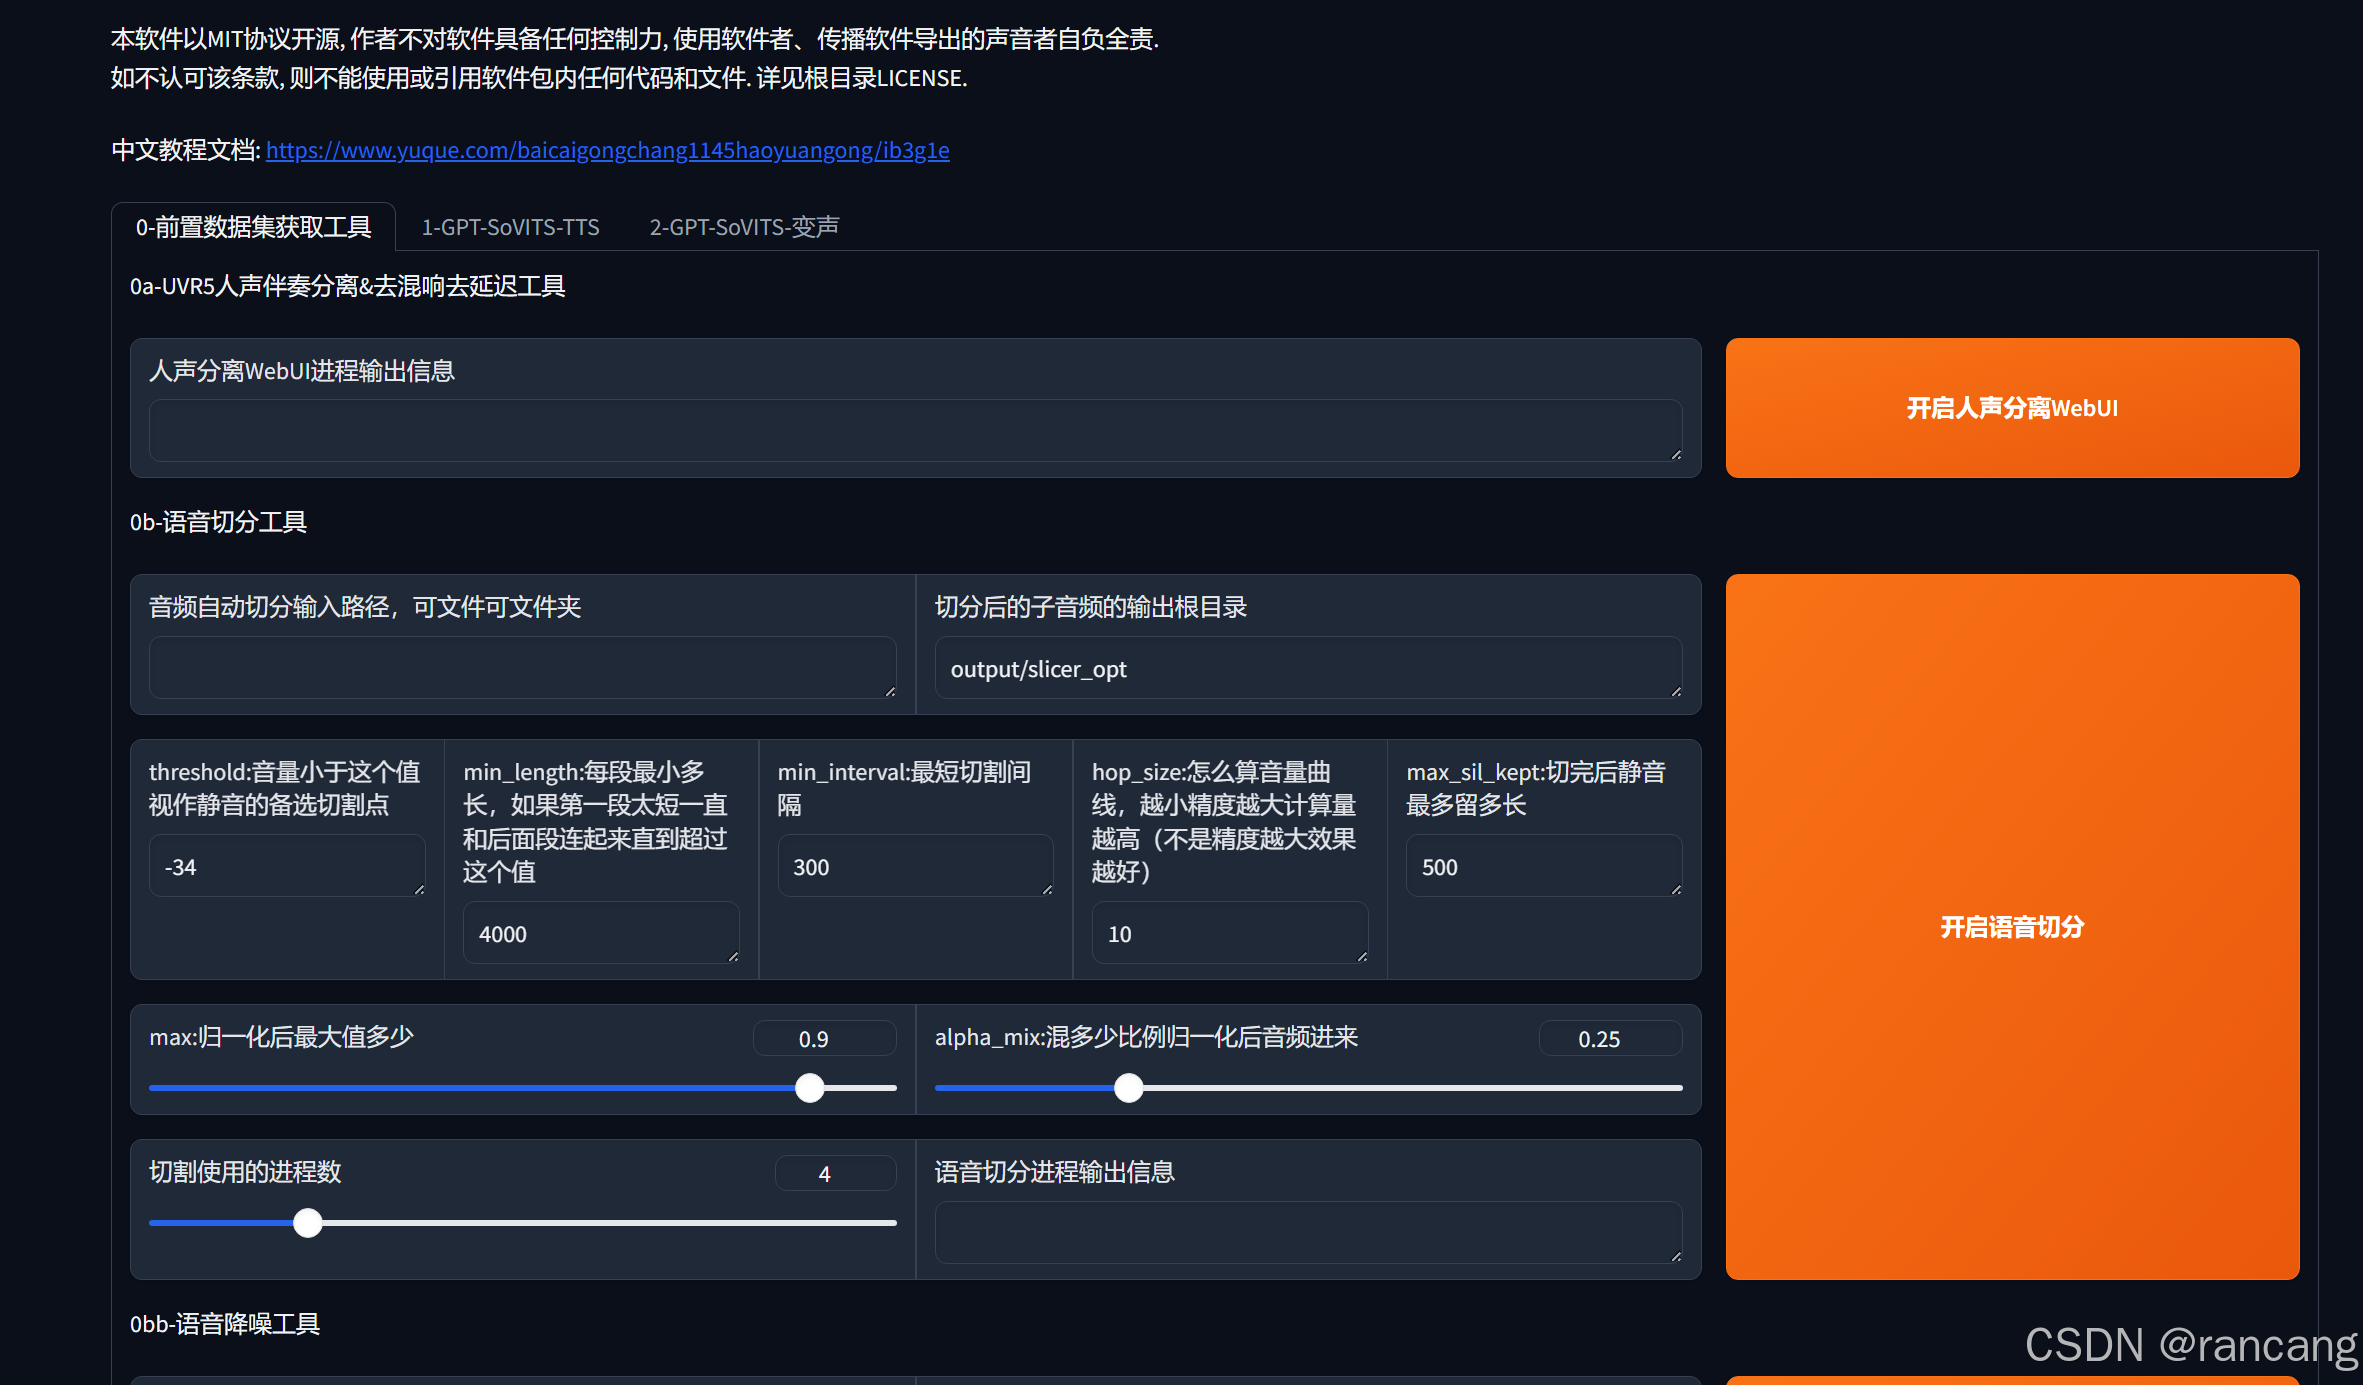Focus the threshold field showing -34
2363x1385 pixels.
(286, 866)
